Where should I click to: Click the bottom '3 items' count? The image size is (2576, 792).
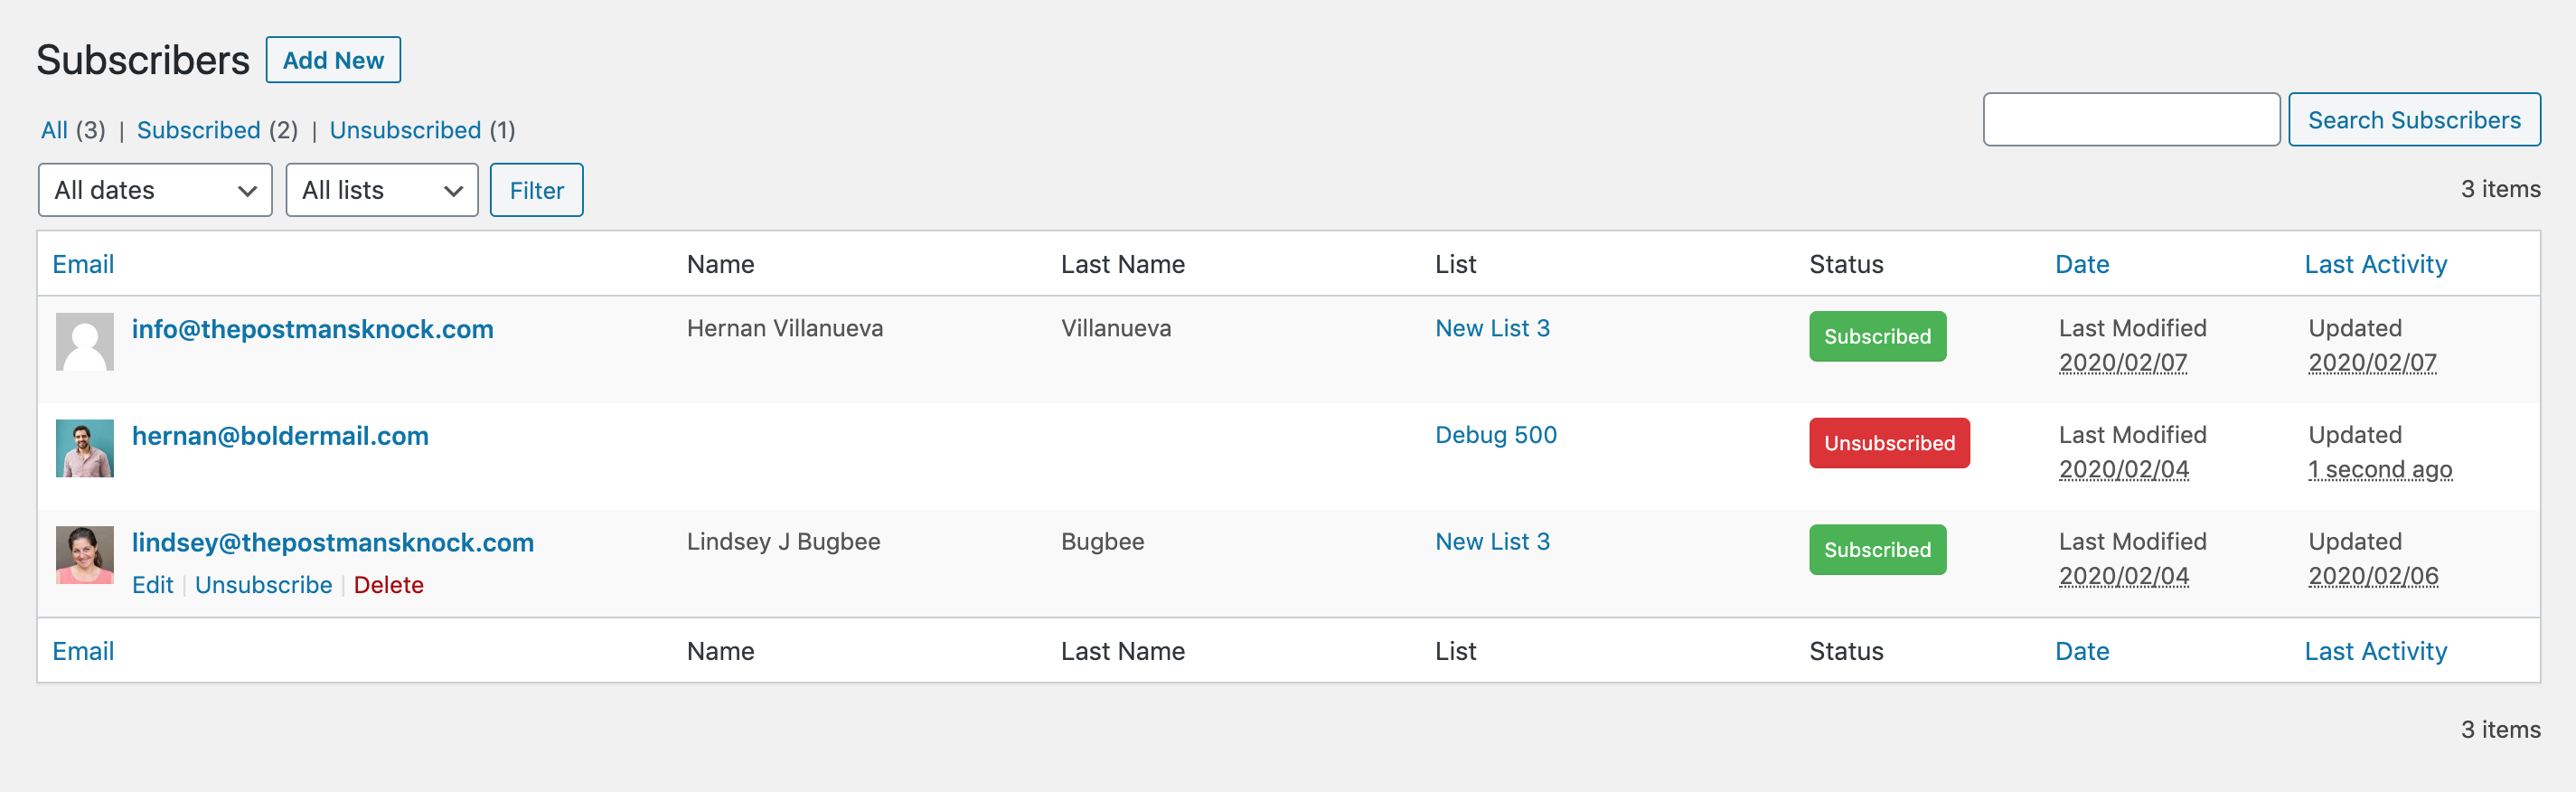(2500, 730)
